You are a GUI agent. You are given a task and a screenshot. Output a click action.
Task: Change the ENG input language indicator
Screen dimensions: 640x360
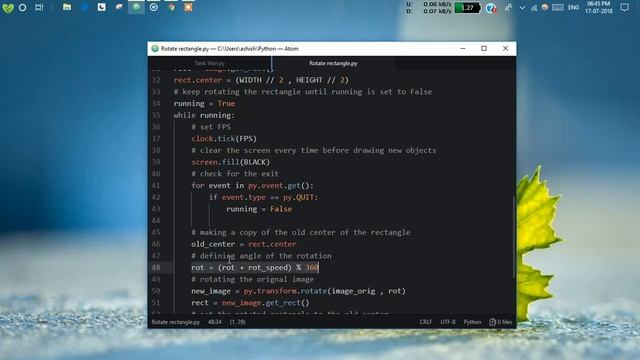pos(573,8)
